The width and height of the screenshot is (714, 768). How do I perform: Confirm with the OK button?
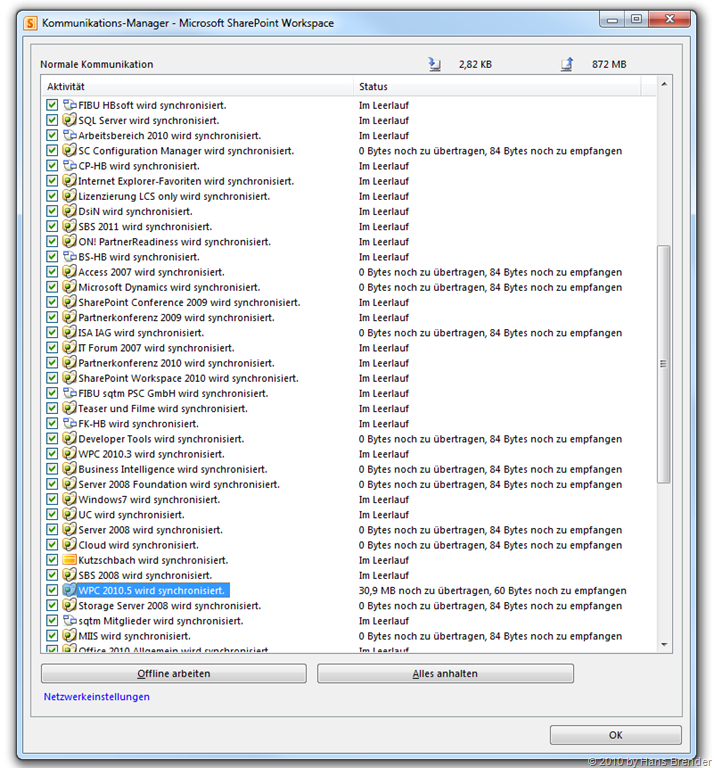(615, 735)
